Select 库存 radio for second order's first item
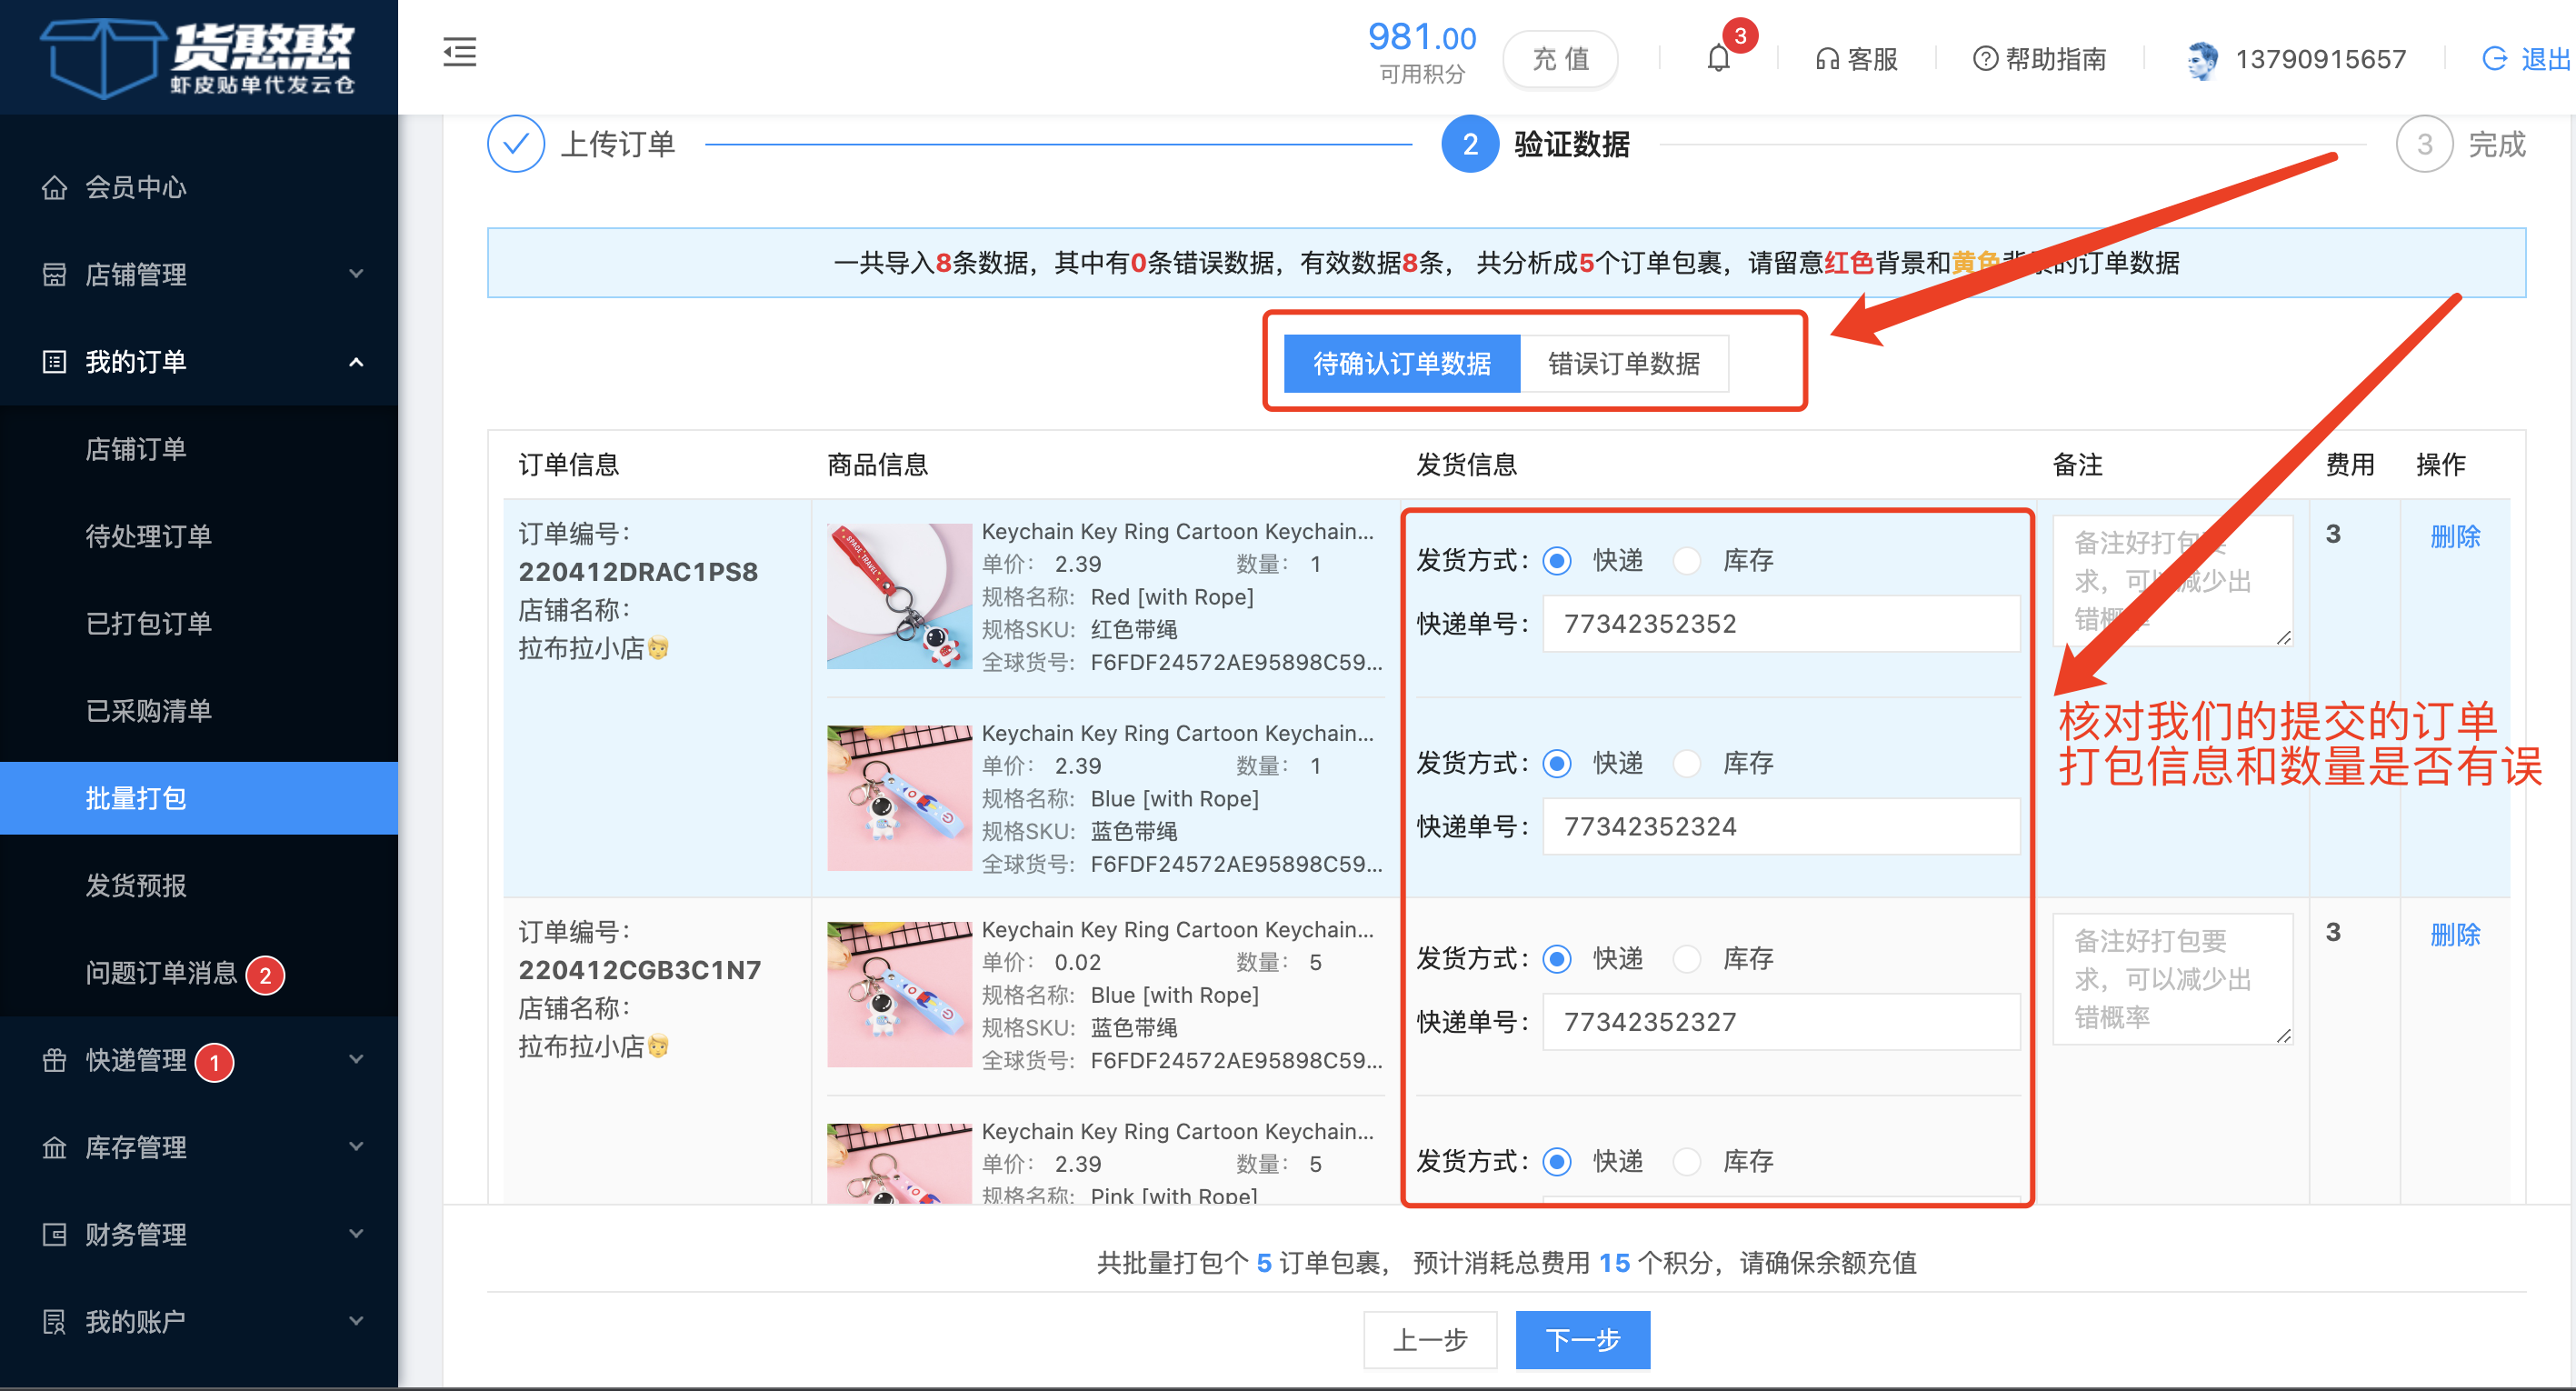Screen dimensions: 2576x1391 point(1686,959)
